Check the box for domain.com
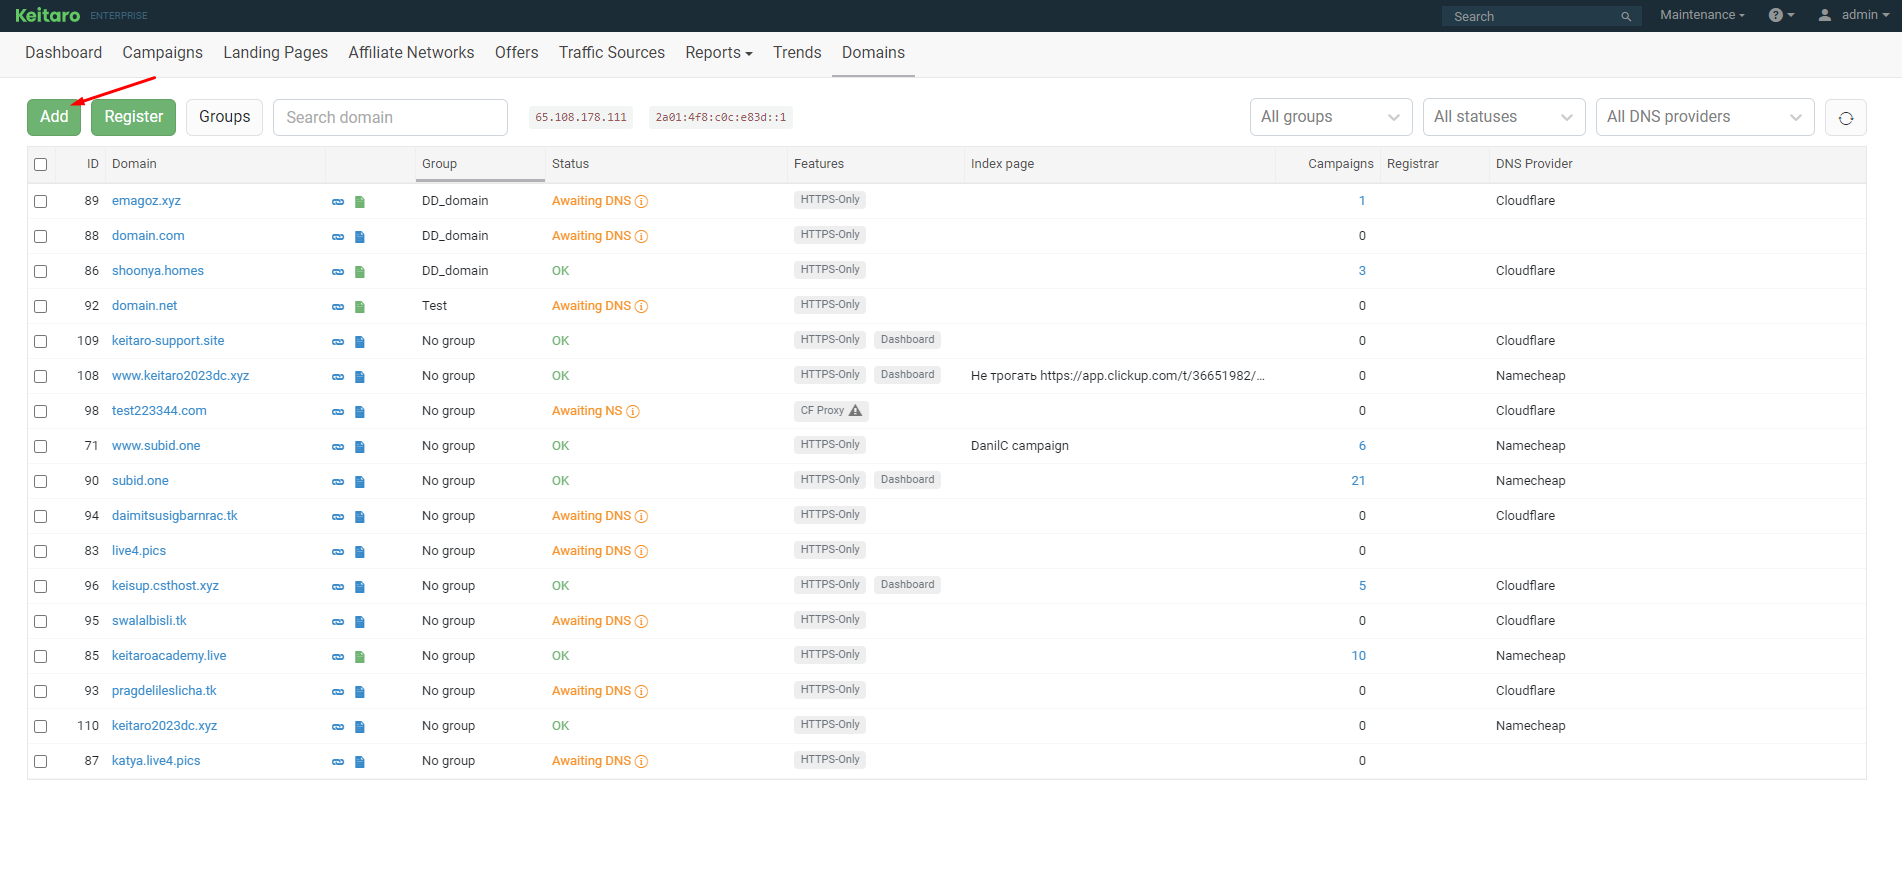Screen dimensions: 1902x891 pos(41,236)
